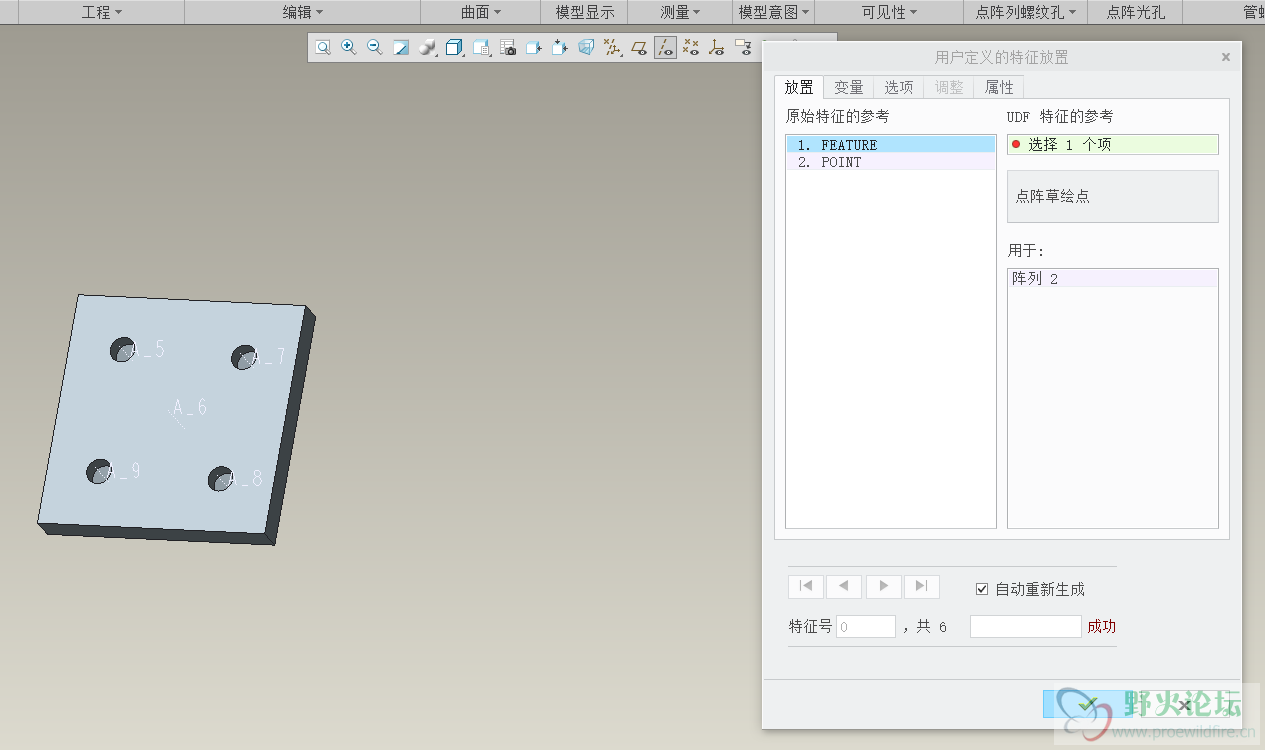Click the Zoom In magnifier icon
Image resolution: width=1265 pixels, height=750 pixels.
(349, 47)
